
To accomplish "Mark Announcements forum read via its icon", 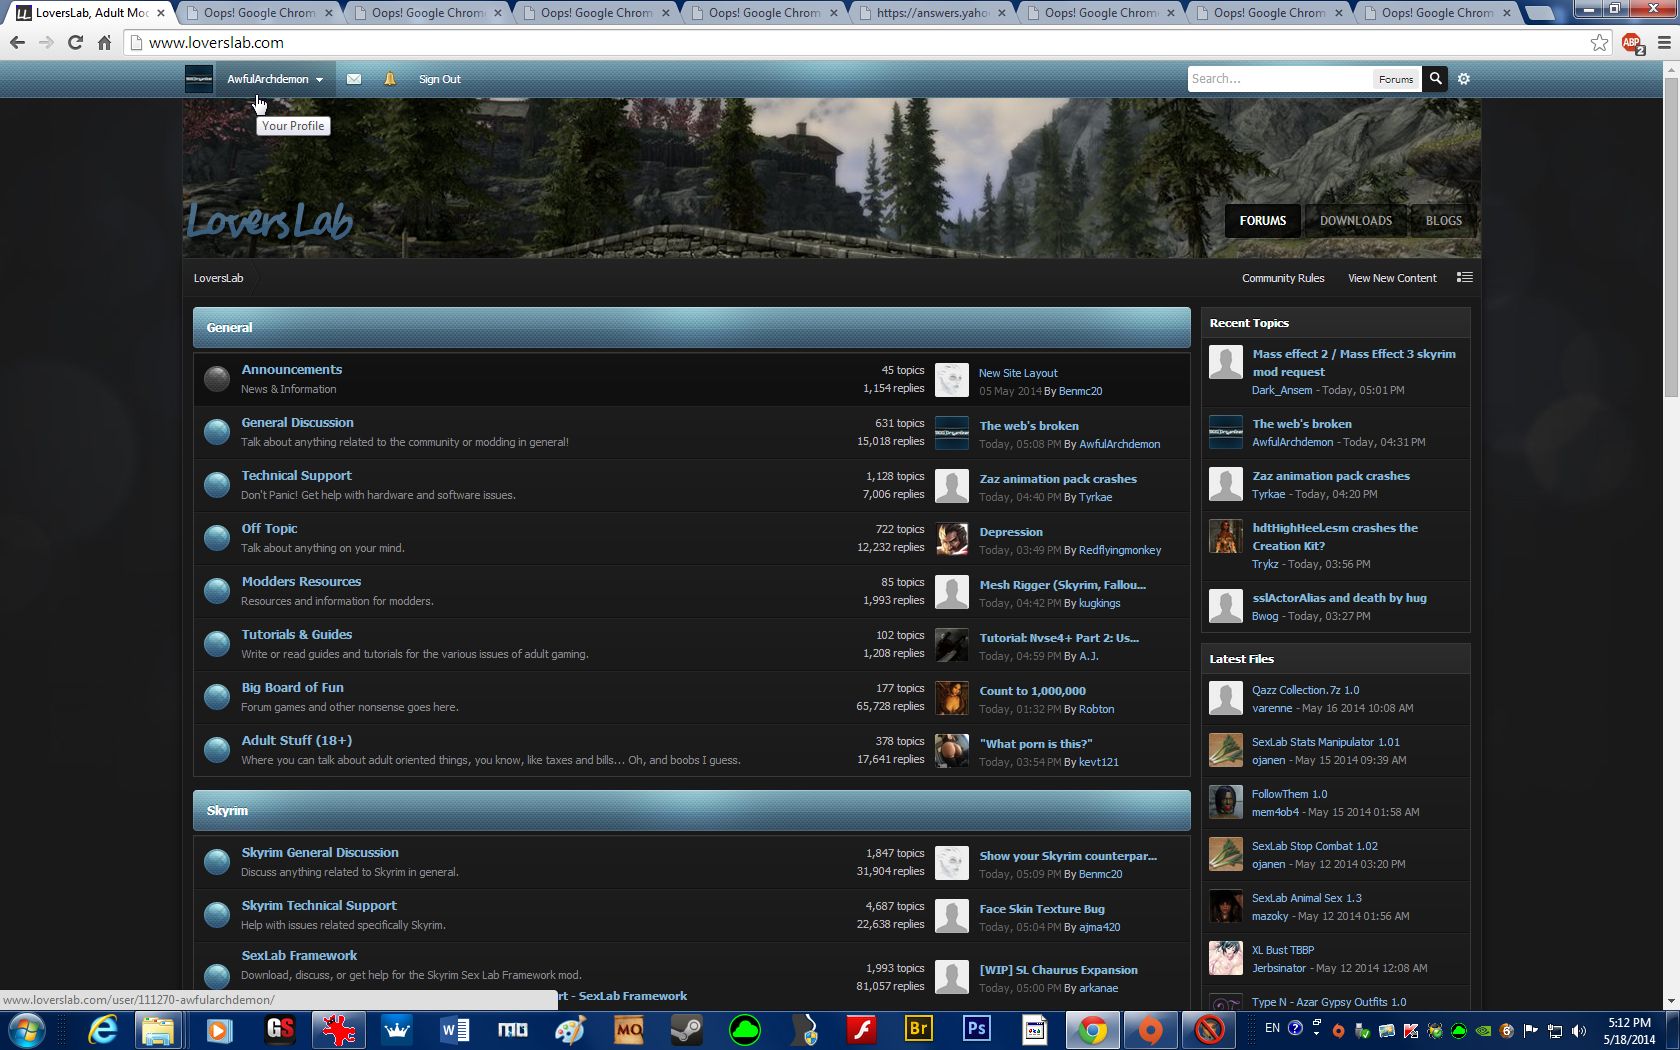I will (x=217, y=379).
